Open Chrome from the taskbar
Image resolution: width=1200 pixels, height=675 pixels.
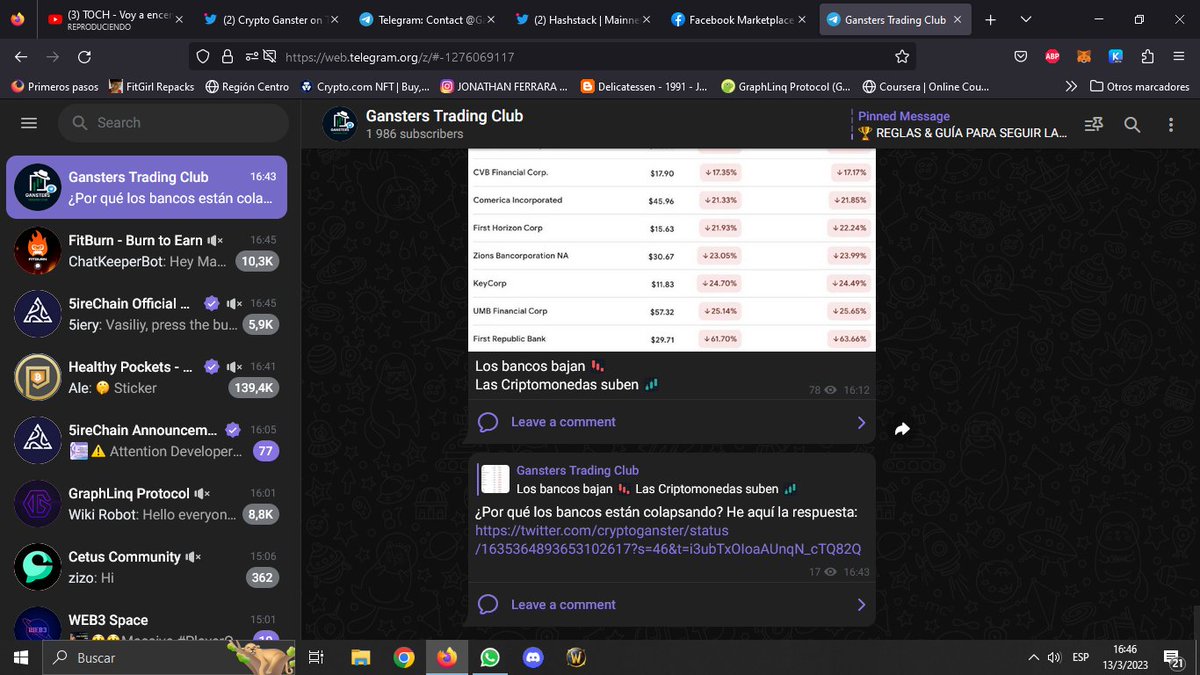pos(404,657)
